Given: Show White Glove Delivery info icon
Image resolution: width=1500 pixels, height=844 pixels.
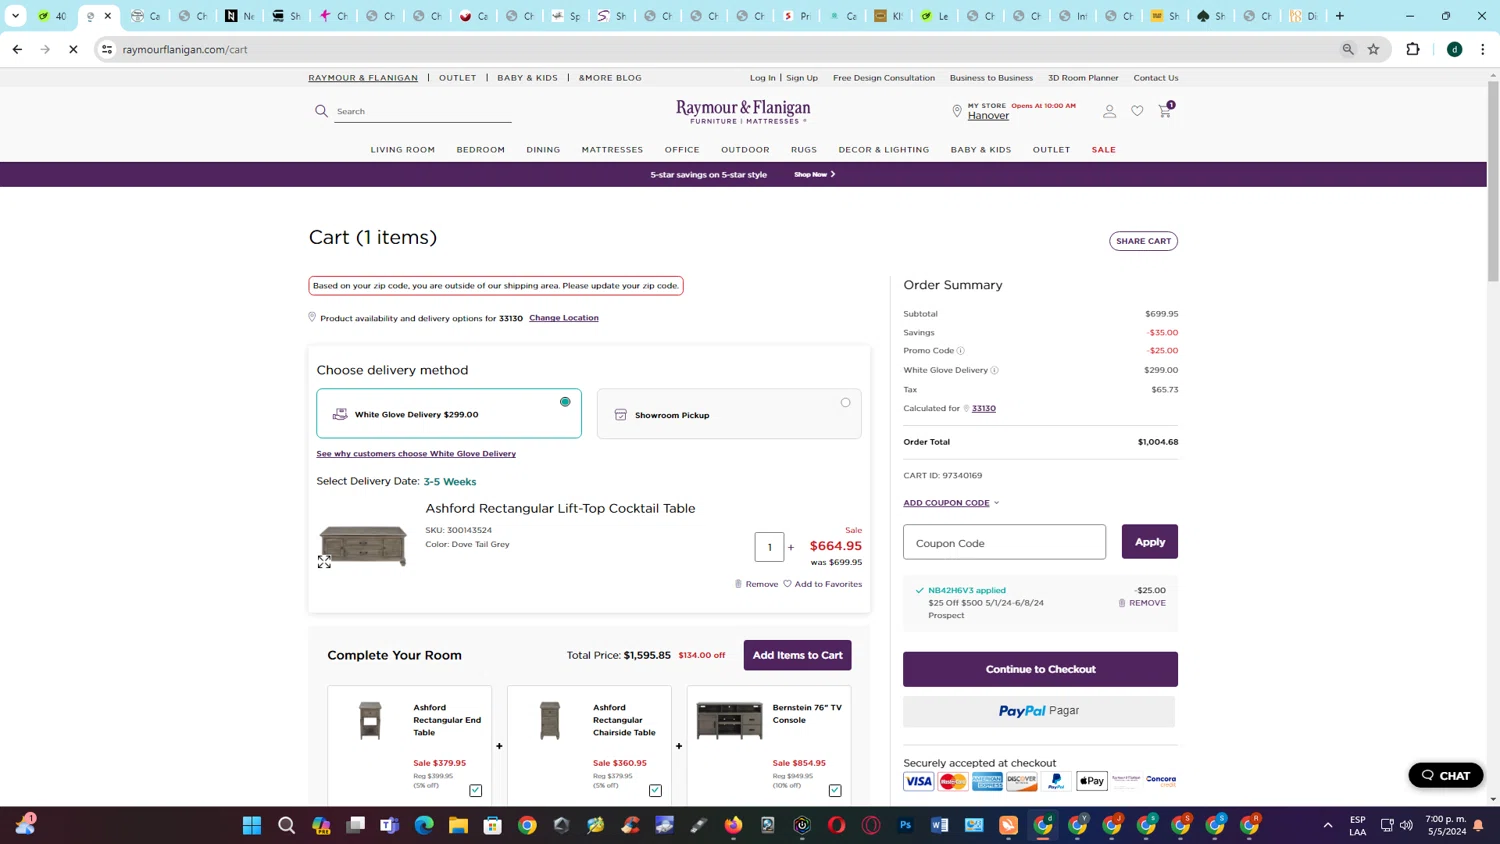Looking at the screenshot, I should 994,370.
